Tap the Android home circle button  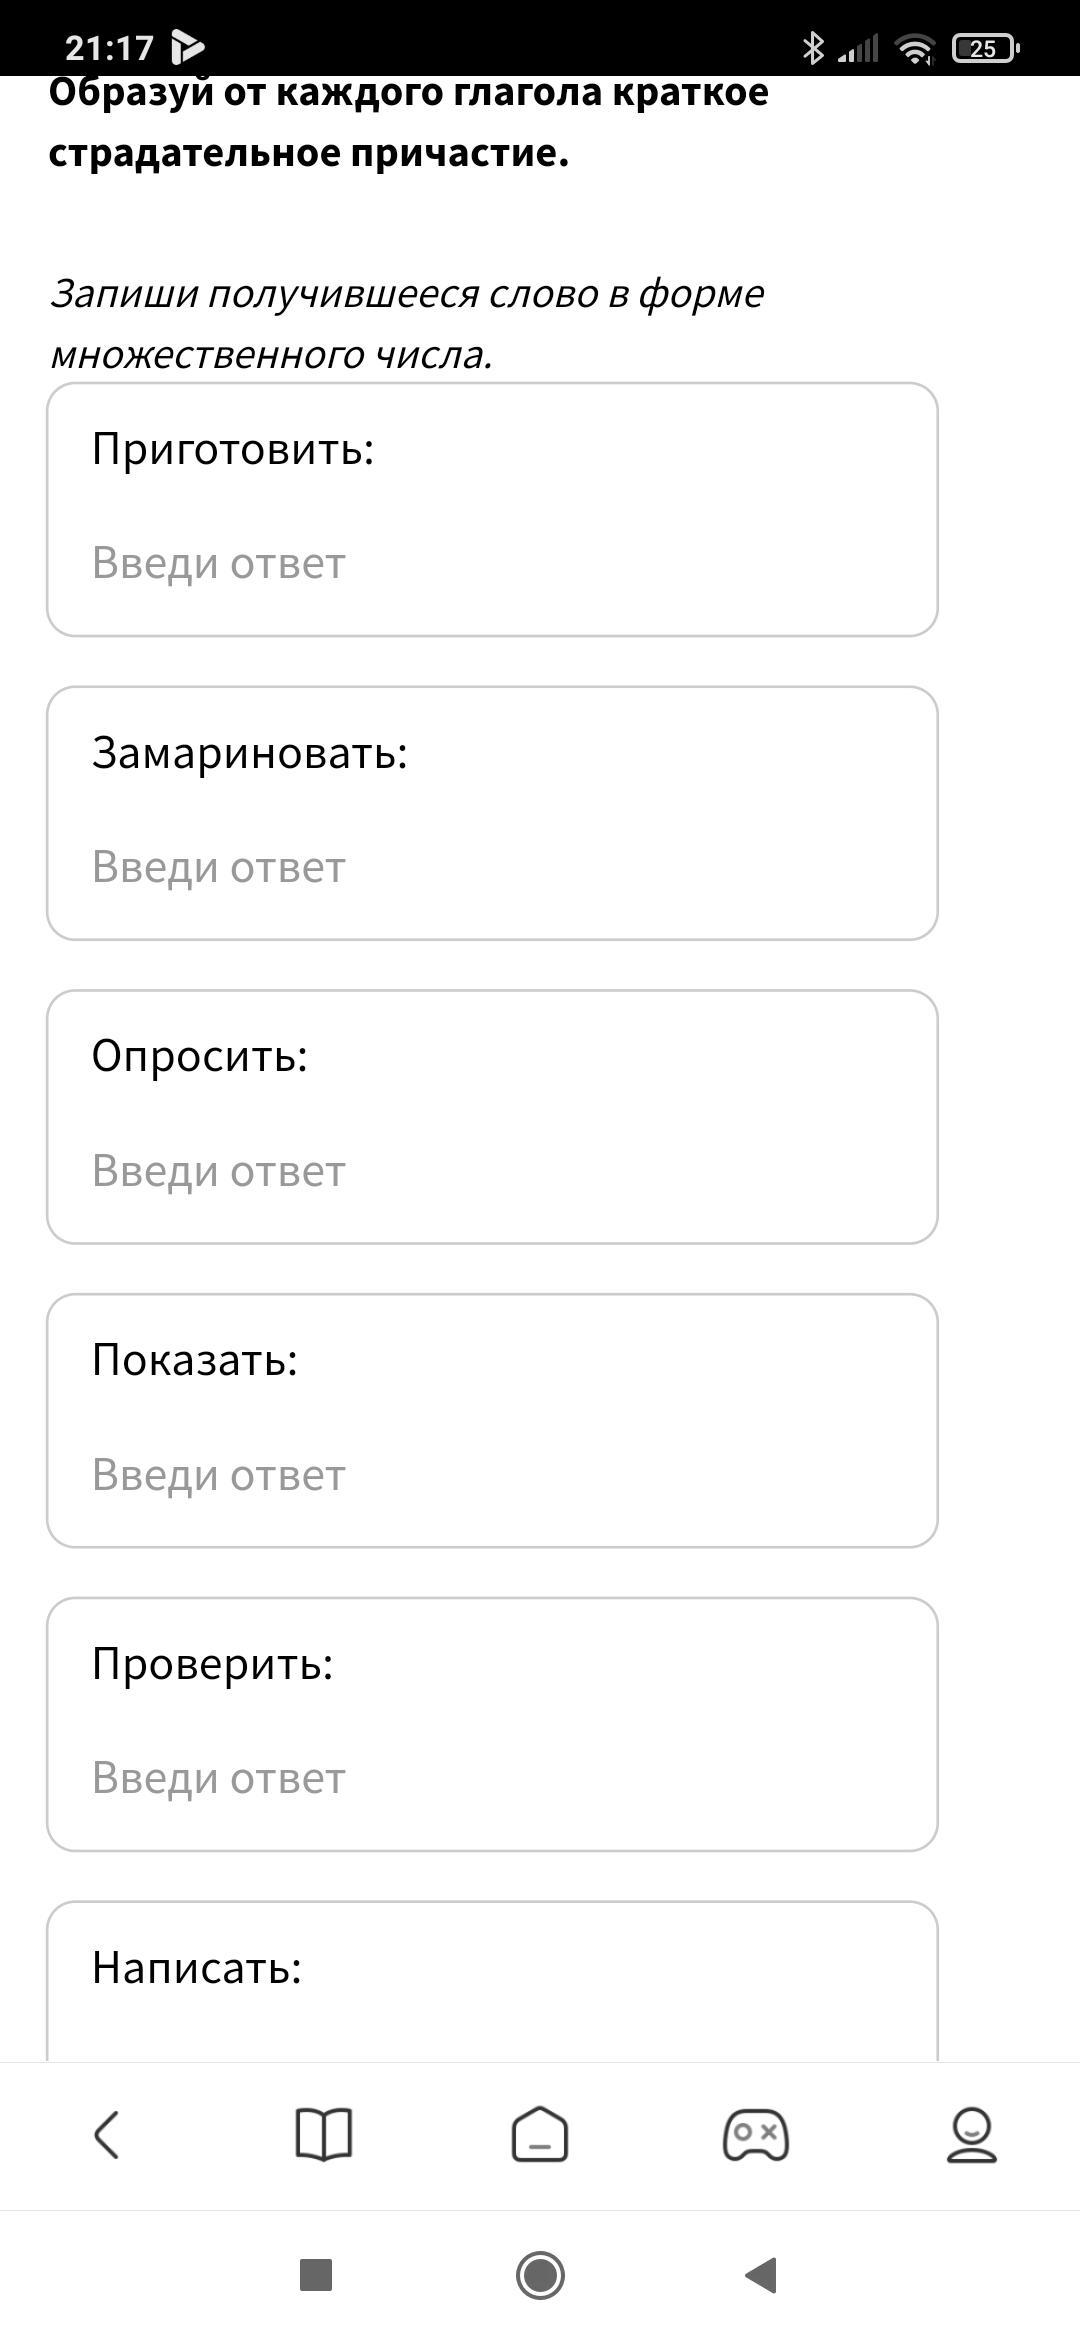pyautogui.click(x=540, y=2275)
